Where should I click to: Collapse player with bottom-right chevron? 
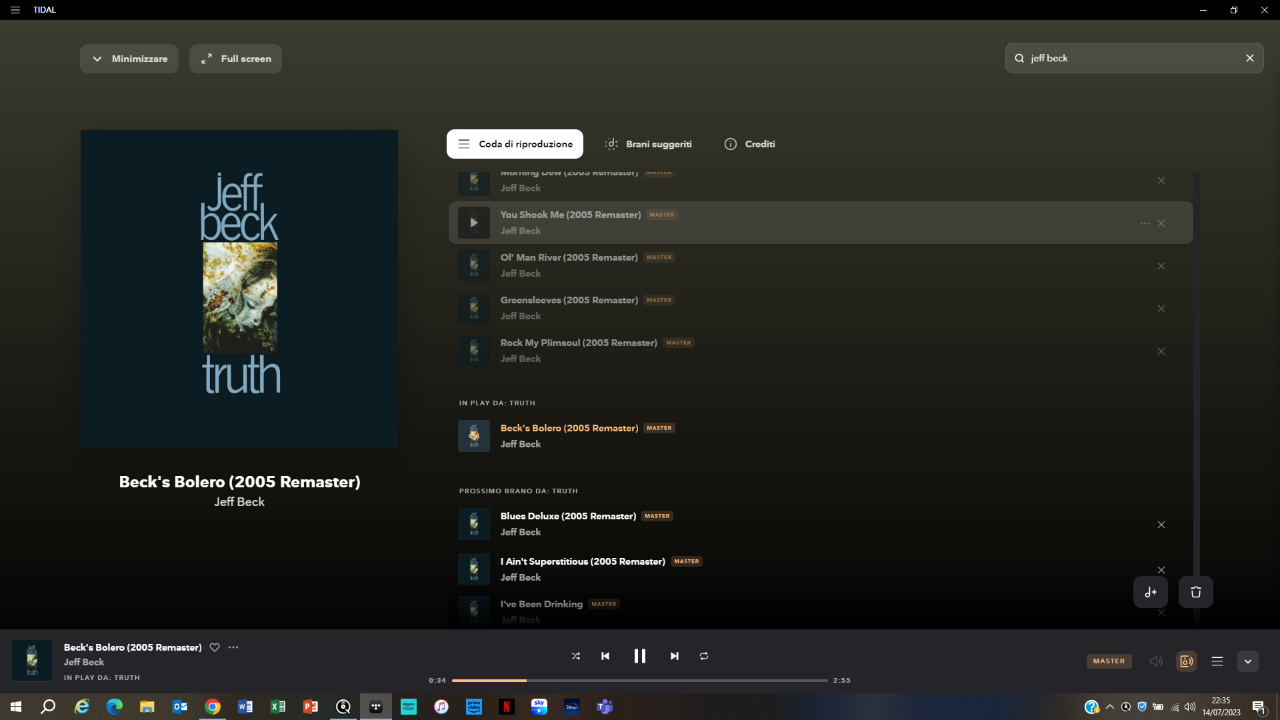pyautogui.click(x=1247, y=661)
